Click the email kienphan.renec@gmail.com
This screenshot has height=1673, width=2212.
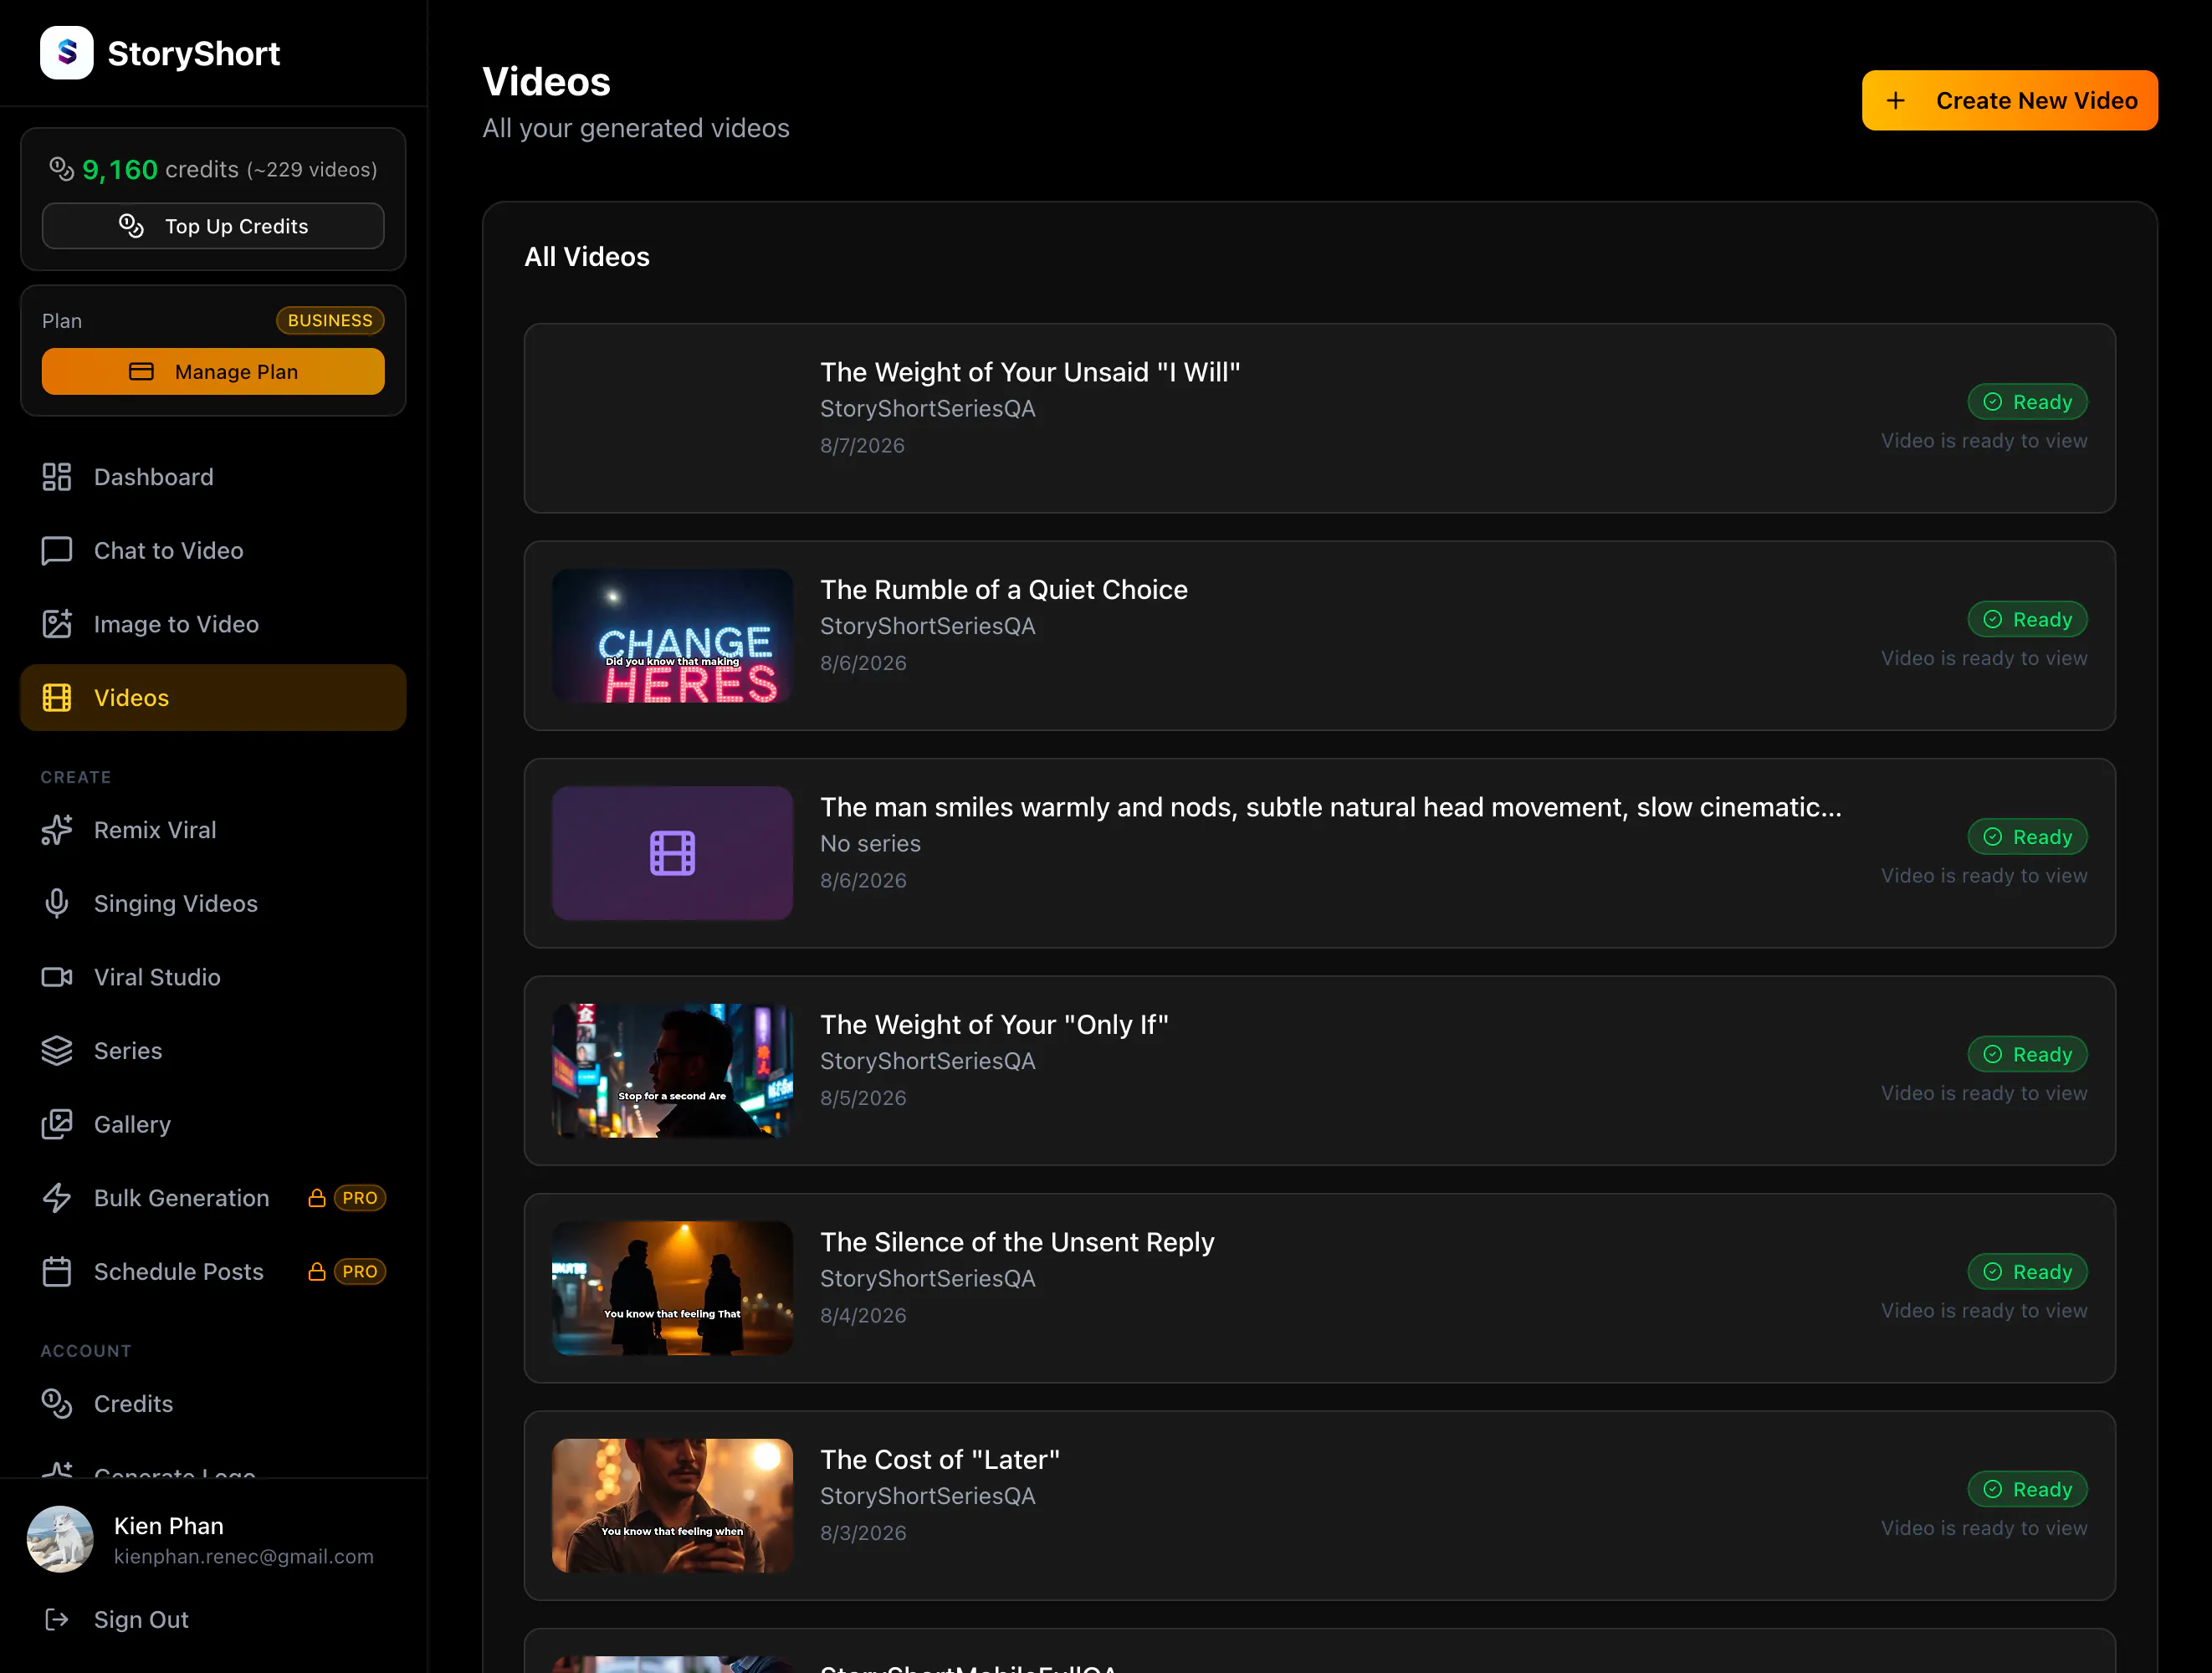(244, 1556)
